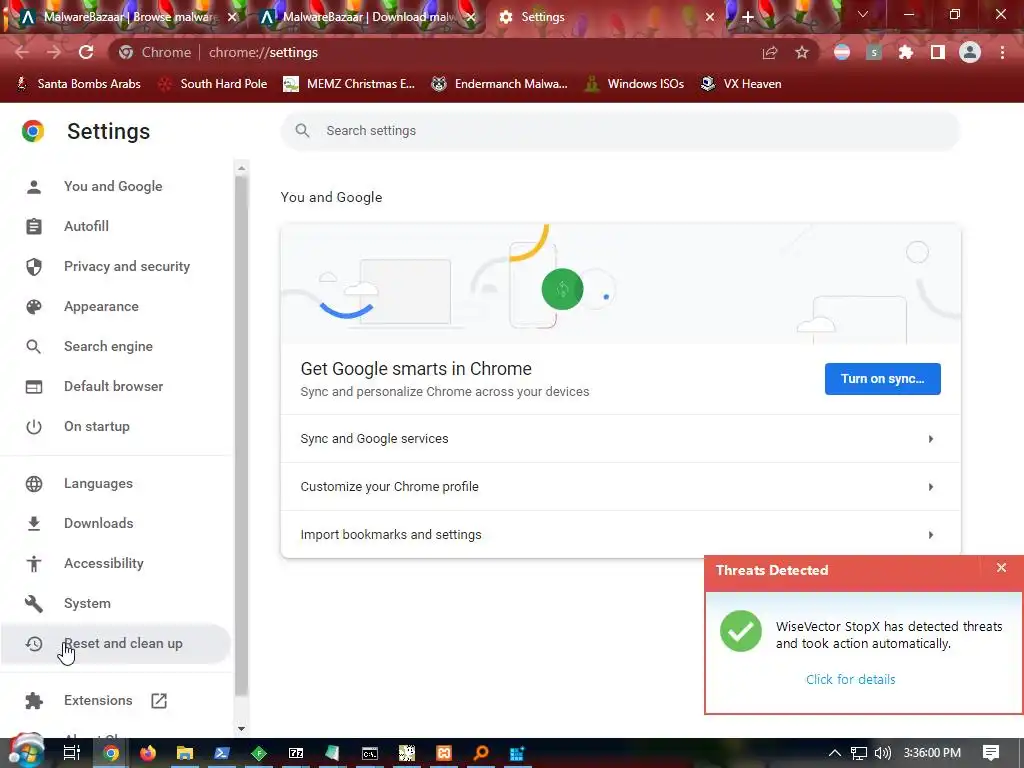The height and width of the screenshot is (768, 1024).
Task: Open 7-Zip from taskbar
Action: click(x=296, y=753)
